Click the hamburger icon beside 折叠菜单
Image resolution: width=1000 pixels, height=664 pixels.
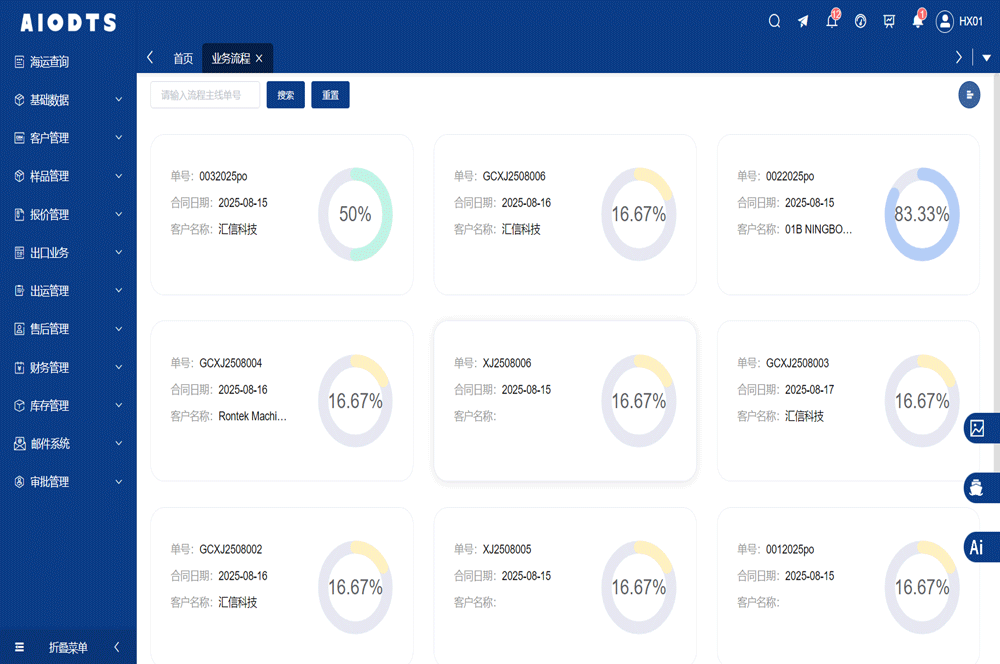click(19, 647)
